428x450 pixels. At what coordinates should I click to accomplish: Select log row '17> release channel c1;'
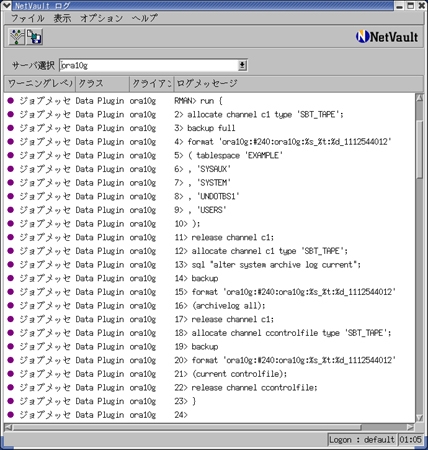tap(210, 319)
